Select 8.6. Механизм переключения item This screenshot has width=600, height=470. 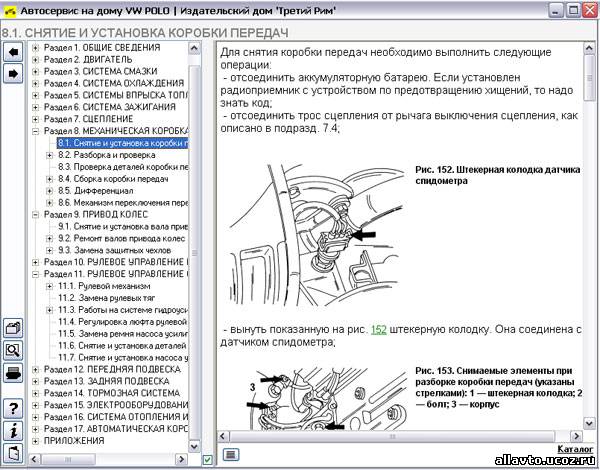click(123, 202)
